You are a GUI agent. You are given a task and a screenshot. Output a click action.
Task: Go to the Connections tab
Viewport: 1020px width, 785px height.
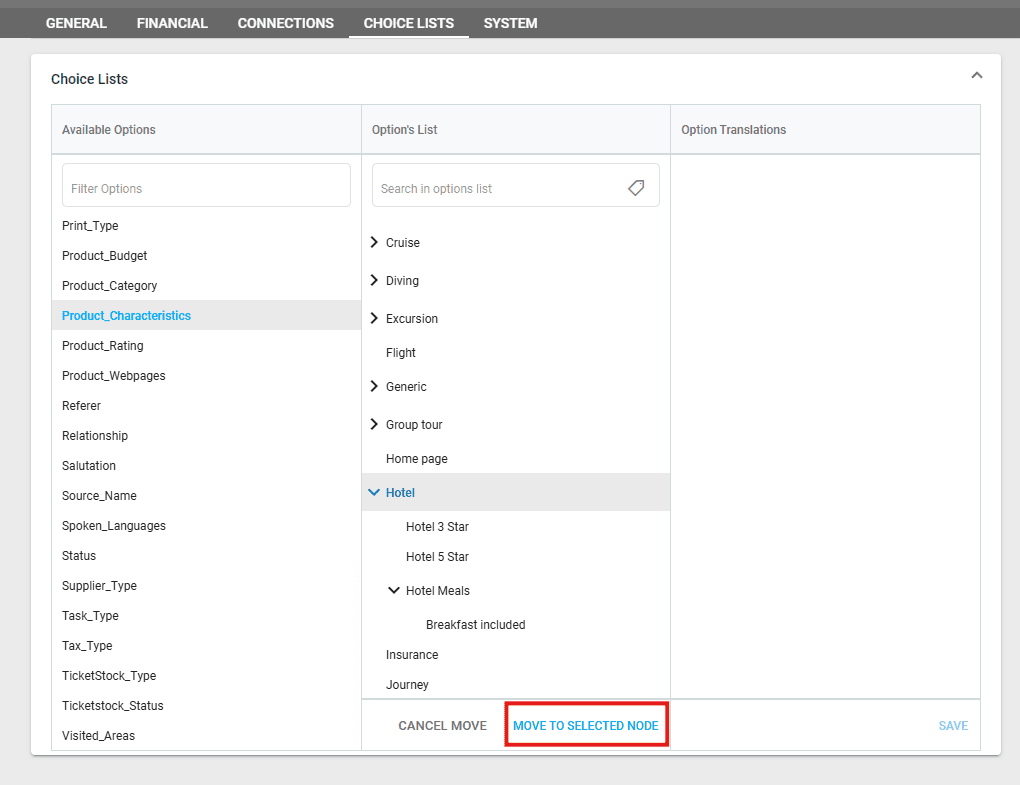pos(286,23)
